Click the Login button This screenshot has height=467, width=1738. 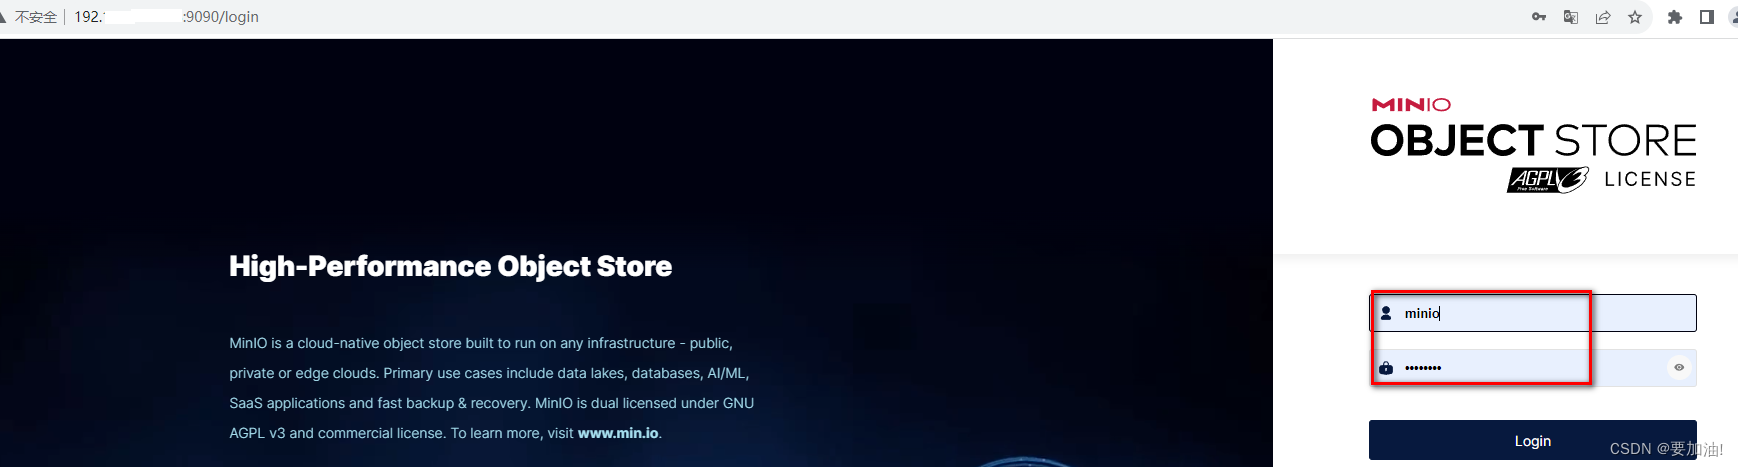[1532, 440]
